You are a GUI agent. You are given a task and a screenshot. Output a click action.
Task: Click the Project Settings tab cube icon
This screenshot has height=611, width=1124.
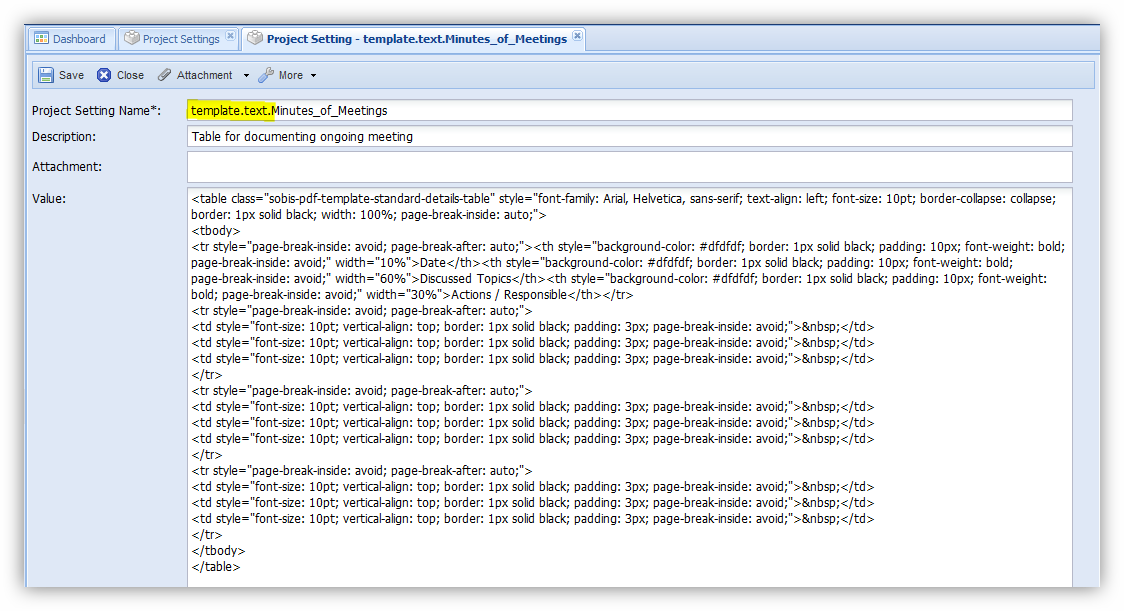[131, 39]
